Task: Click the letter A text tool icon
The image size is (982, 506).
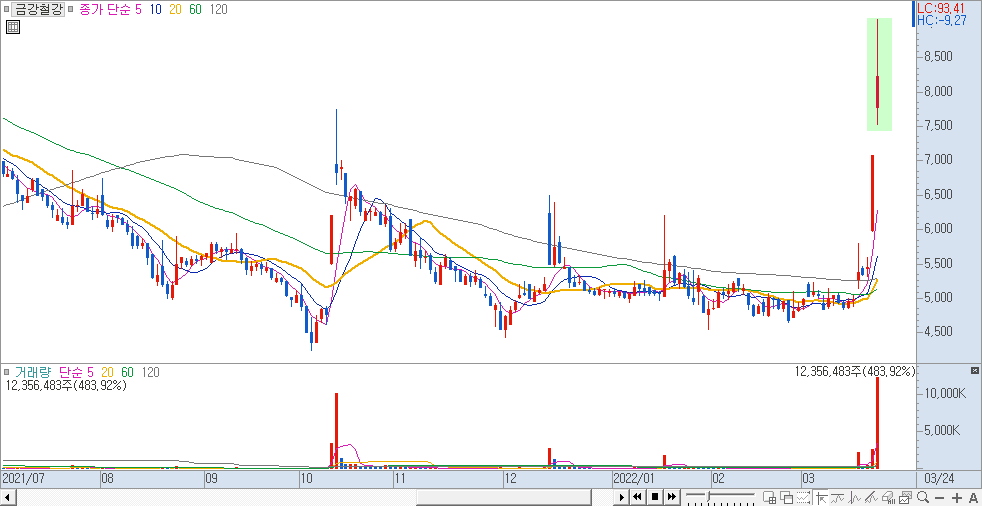Action: tap(973, 498)
